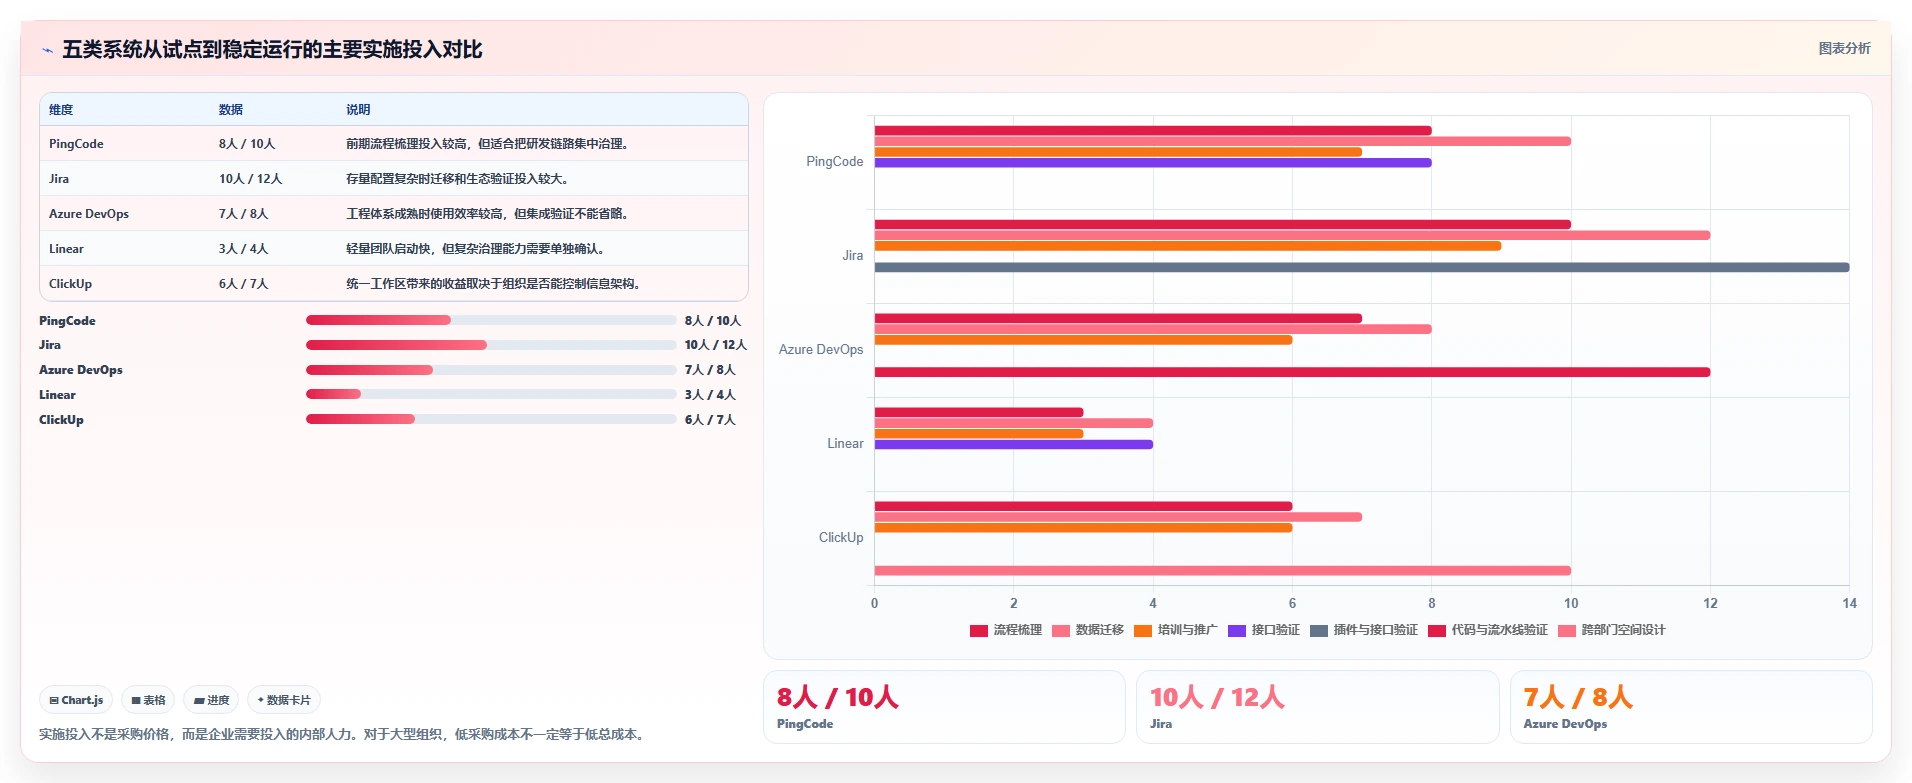This screenshot has width=1912, height=783.
Task: Click the title icon beside 五类系统 heading
Action: [47, 50]
